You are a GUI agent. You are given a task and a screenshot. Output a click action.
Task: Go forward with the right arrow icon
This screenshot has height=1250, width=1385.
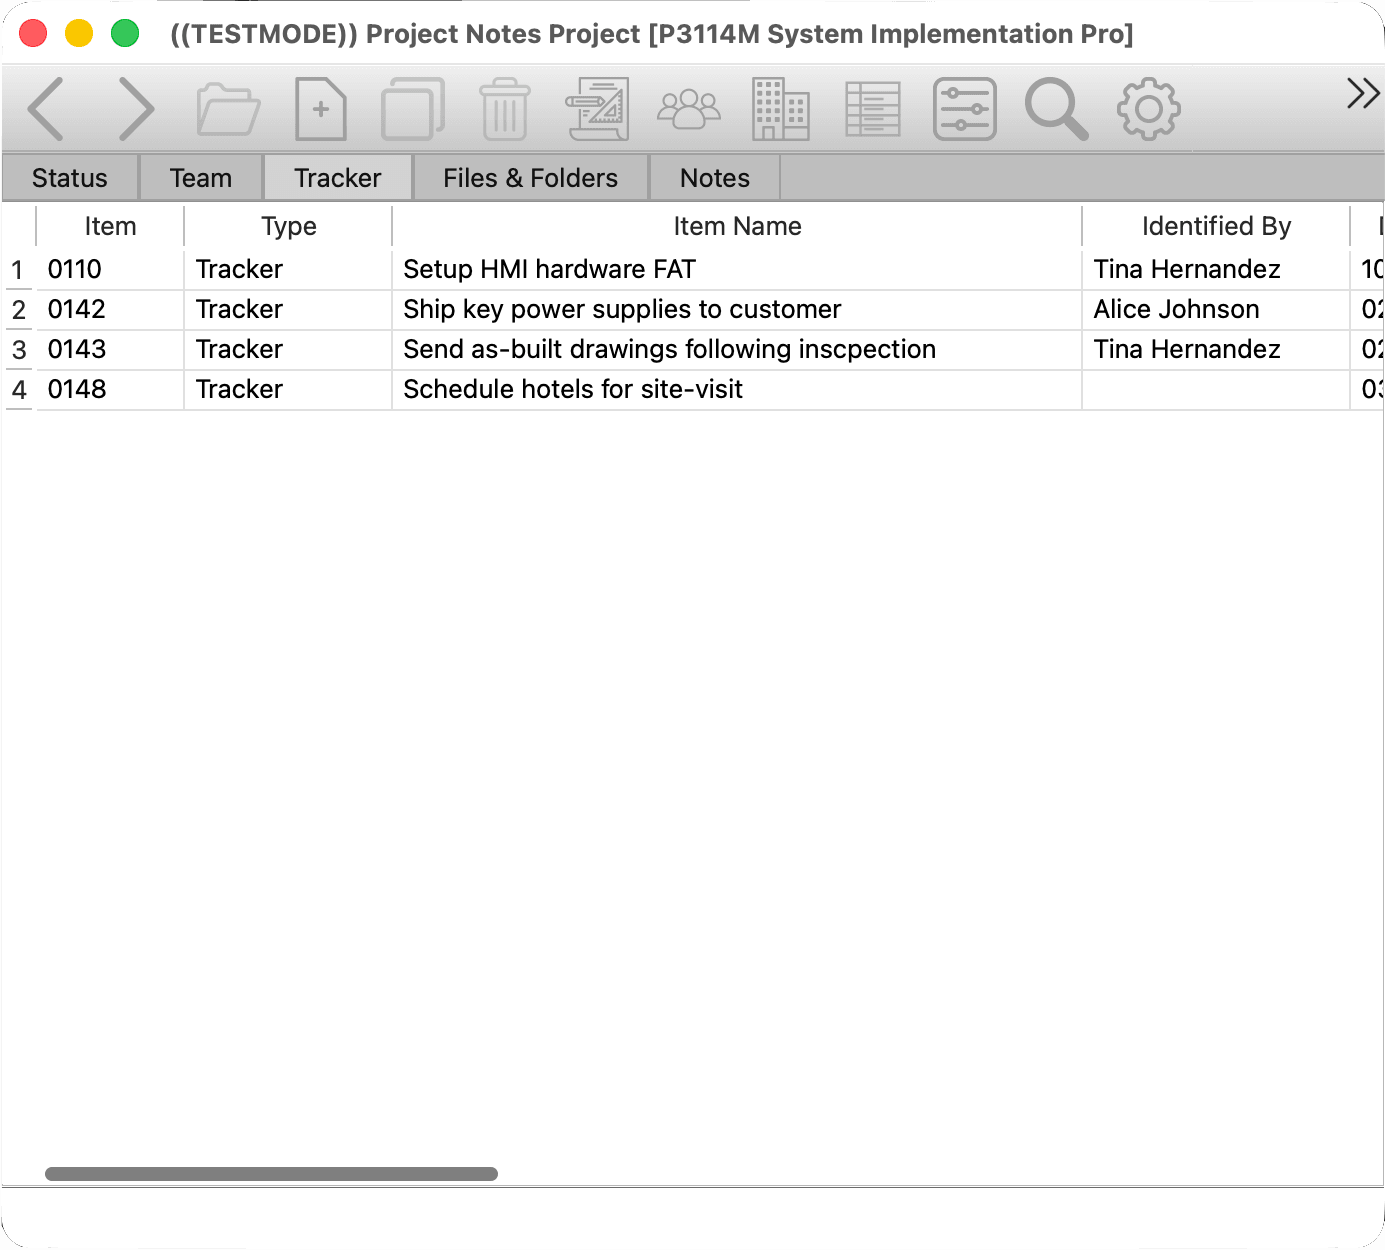136,109
